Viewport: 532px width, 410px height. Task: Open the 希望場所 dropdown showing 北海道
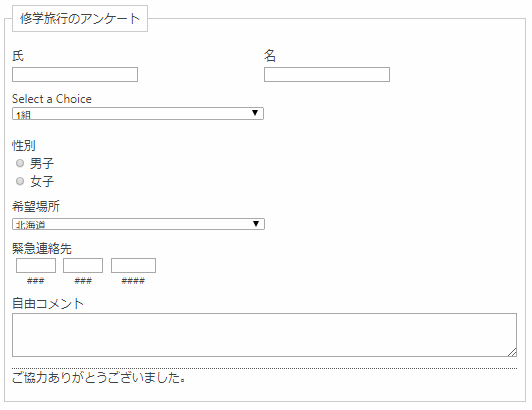138,224
